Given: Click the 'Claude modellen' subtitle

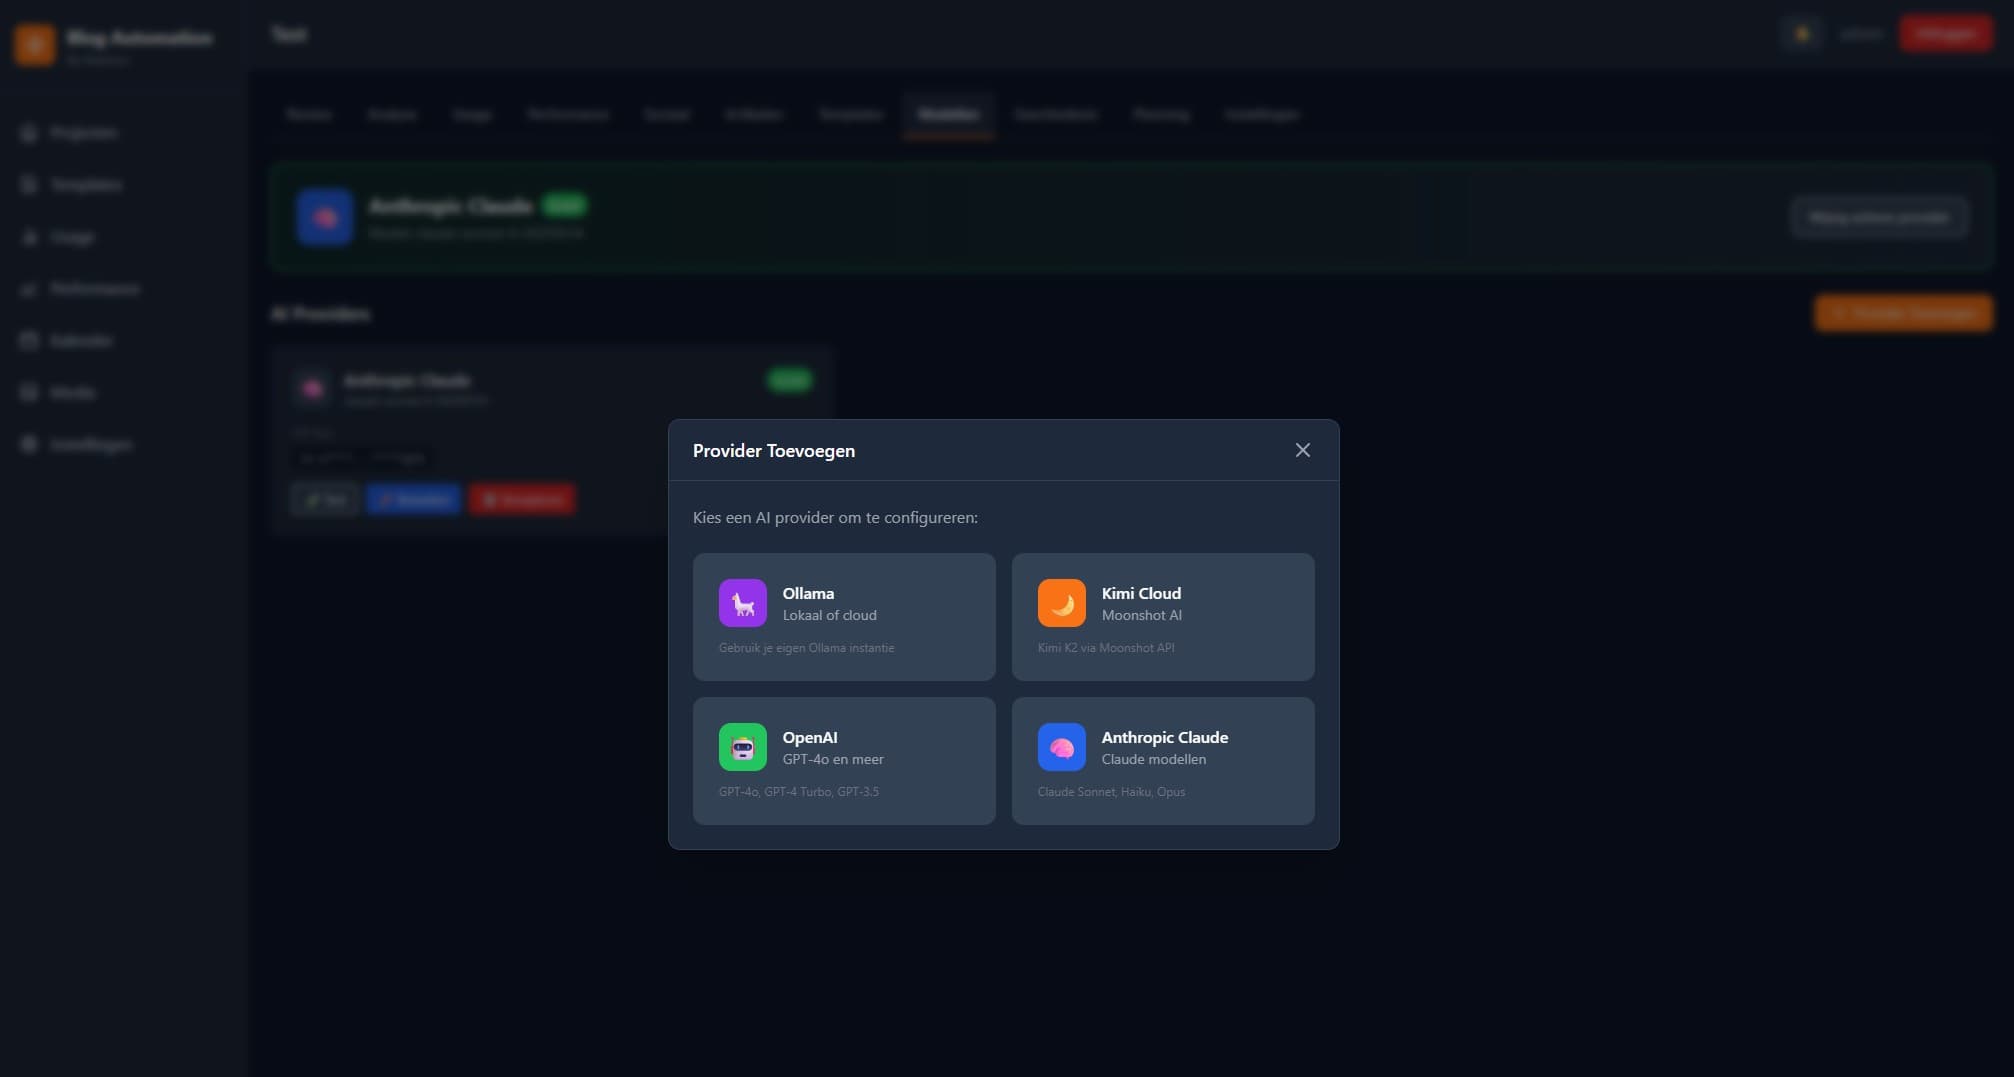Looking at the screenshot, I should (x=1154, y=759).
